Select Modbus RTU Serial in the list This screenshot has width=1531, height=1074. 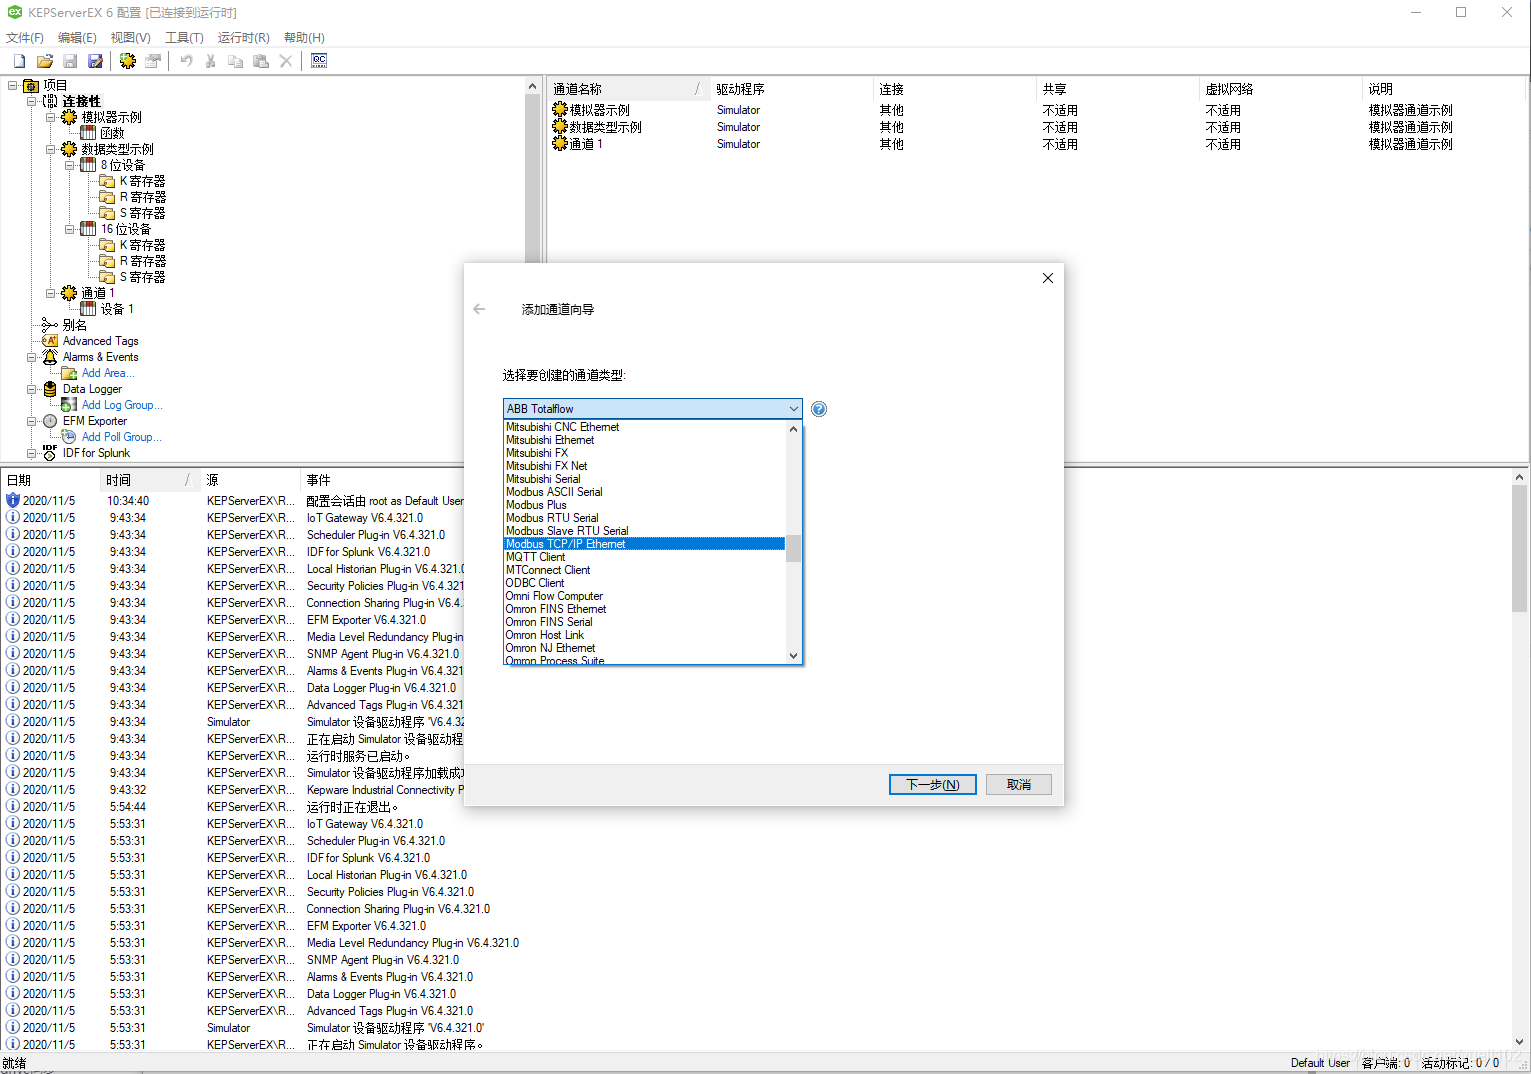pos(645,518)
